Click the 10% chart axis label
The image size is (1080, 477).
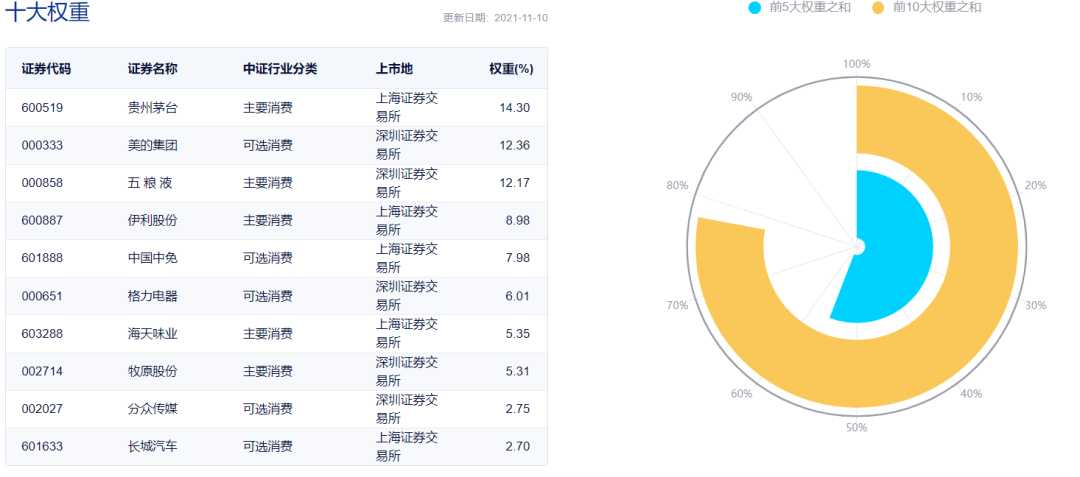tap(971, 97)
